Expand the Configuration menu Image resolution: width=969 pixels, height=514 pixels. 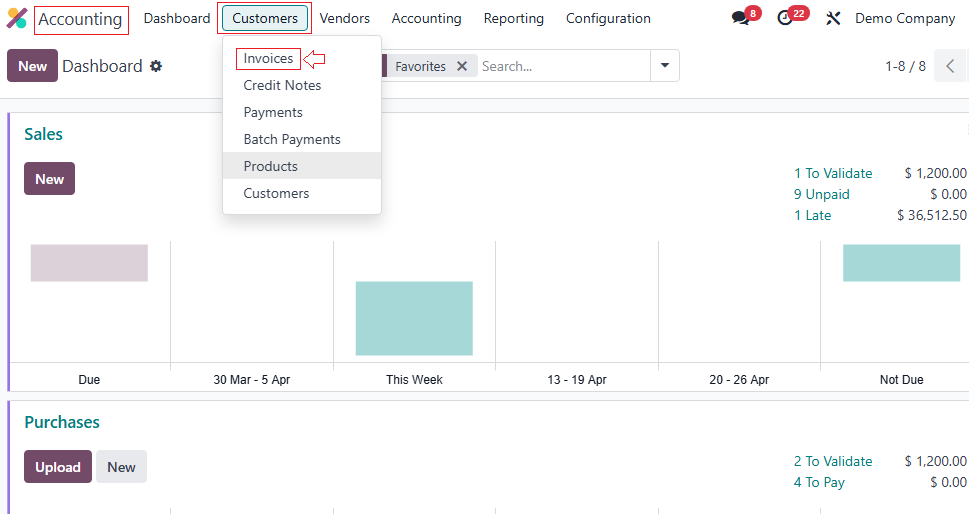point(608,19)
